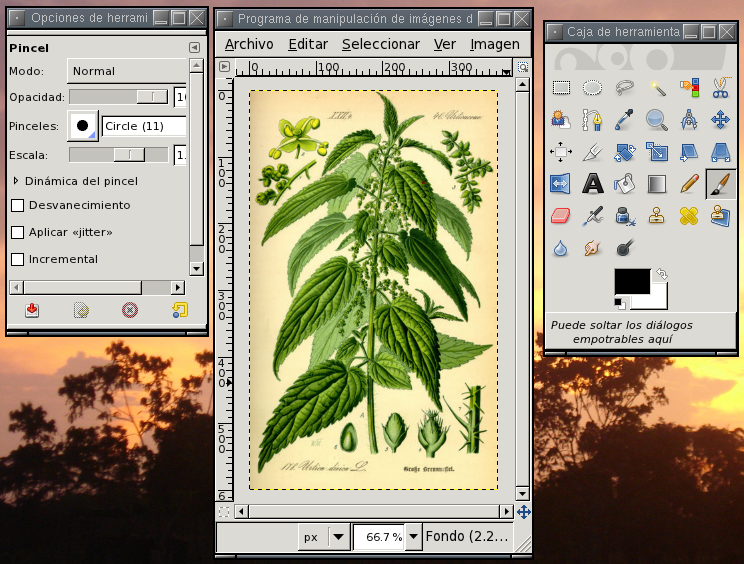Click Delete saved options button
The height and width of the screenshot is (564, 744).
[x=130, y=310]
